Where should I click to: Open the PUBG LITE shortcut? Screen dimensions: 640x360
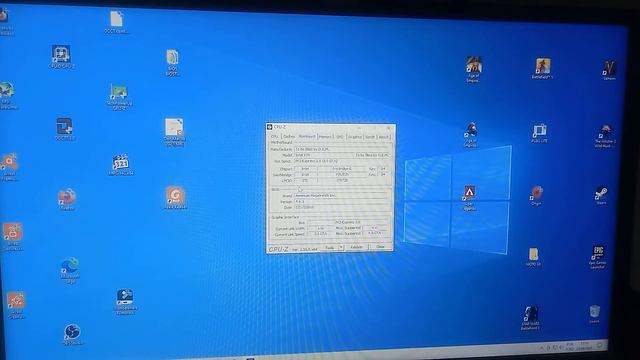(539, 133)
